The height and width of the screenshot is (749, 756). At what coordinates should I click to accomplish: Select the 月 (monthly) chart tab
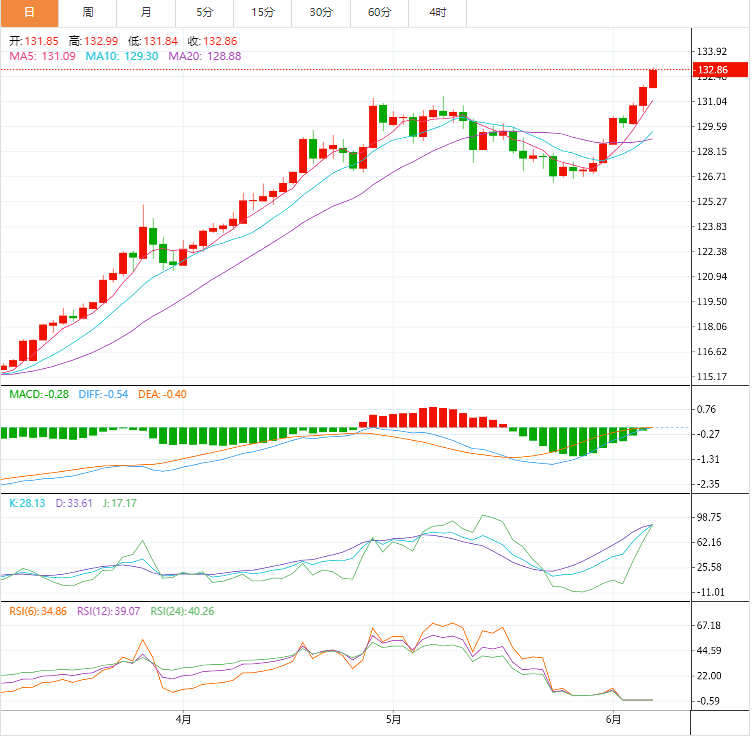tap(147, 13)
